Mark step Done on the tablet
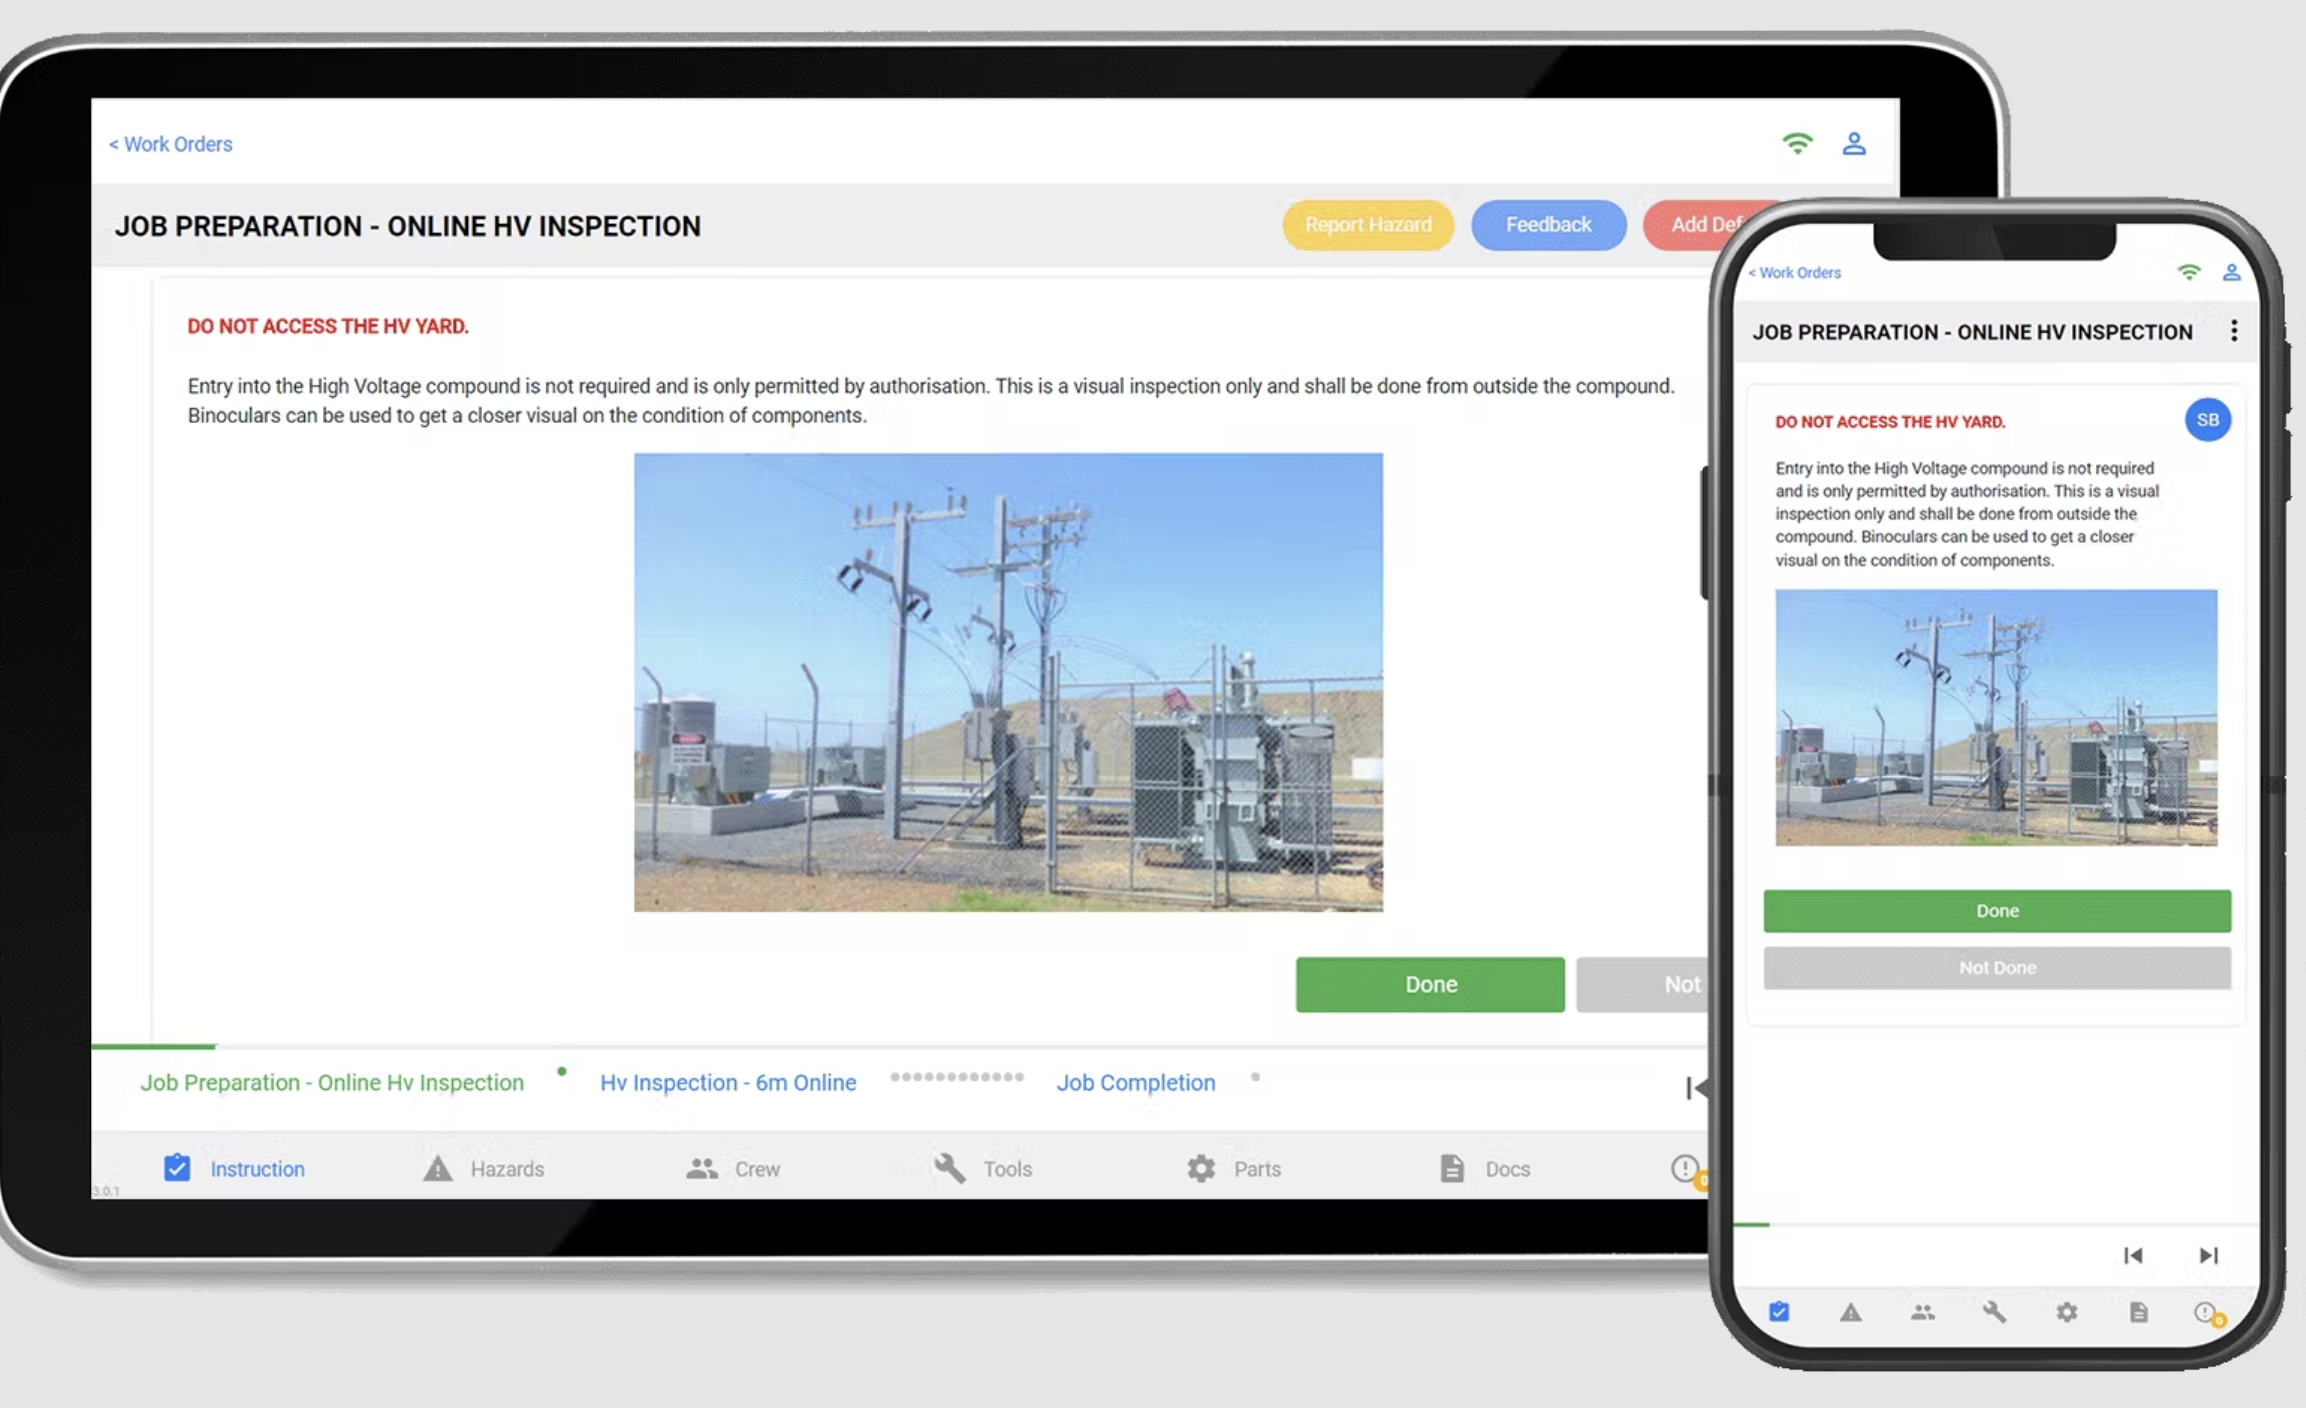The height and width of the screenshot is (1408, 2306). pos(1429,984)
